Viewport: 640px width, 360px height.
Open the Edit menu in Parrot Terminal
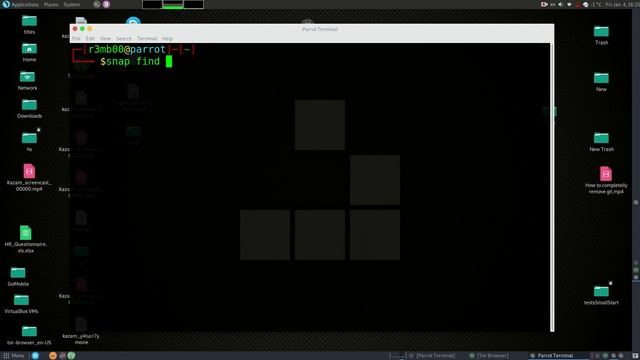[90, 38]
